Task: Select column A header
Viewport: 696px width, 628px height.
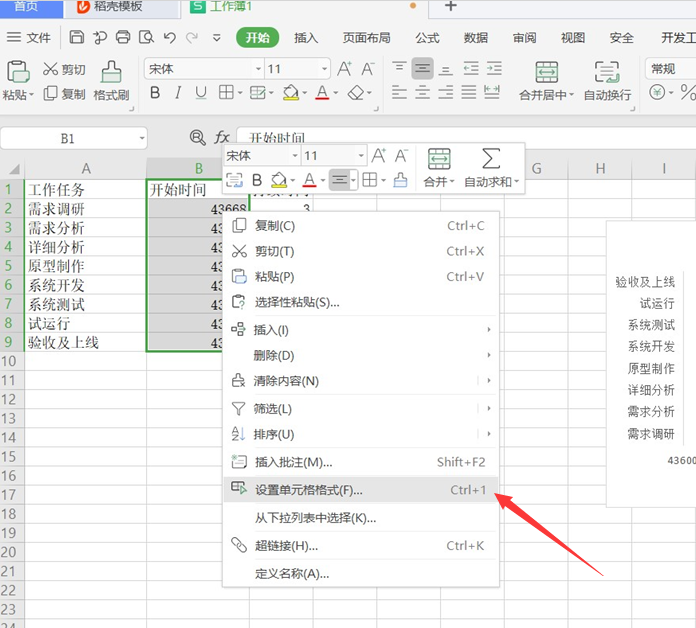Action: (86, 168)
